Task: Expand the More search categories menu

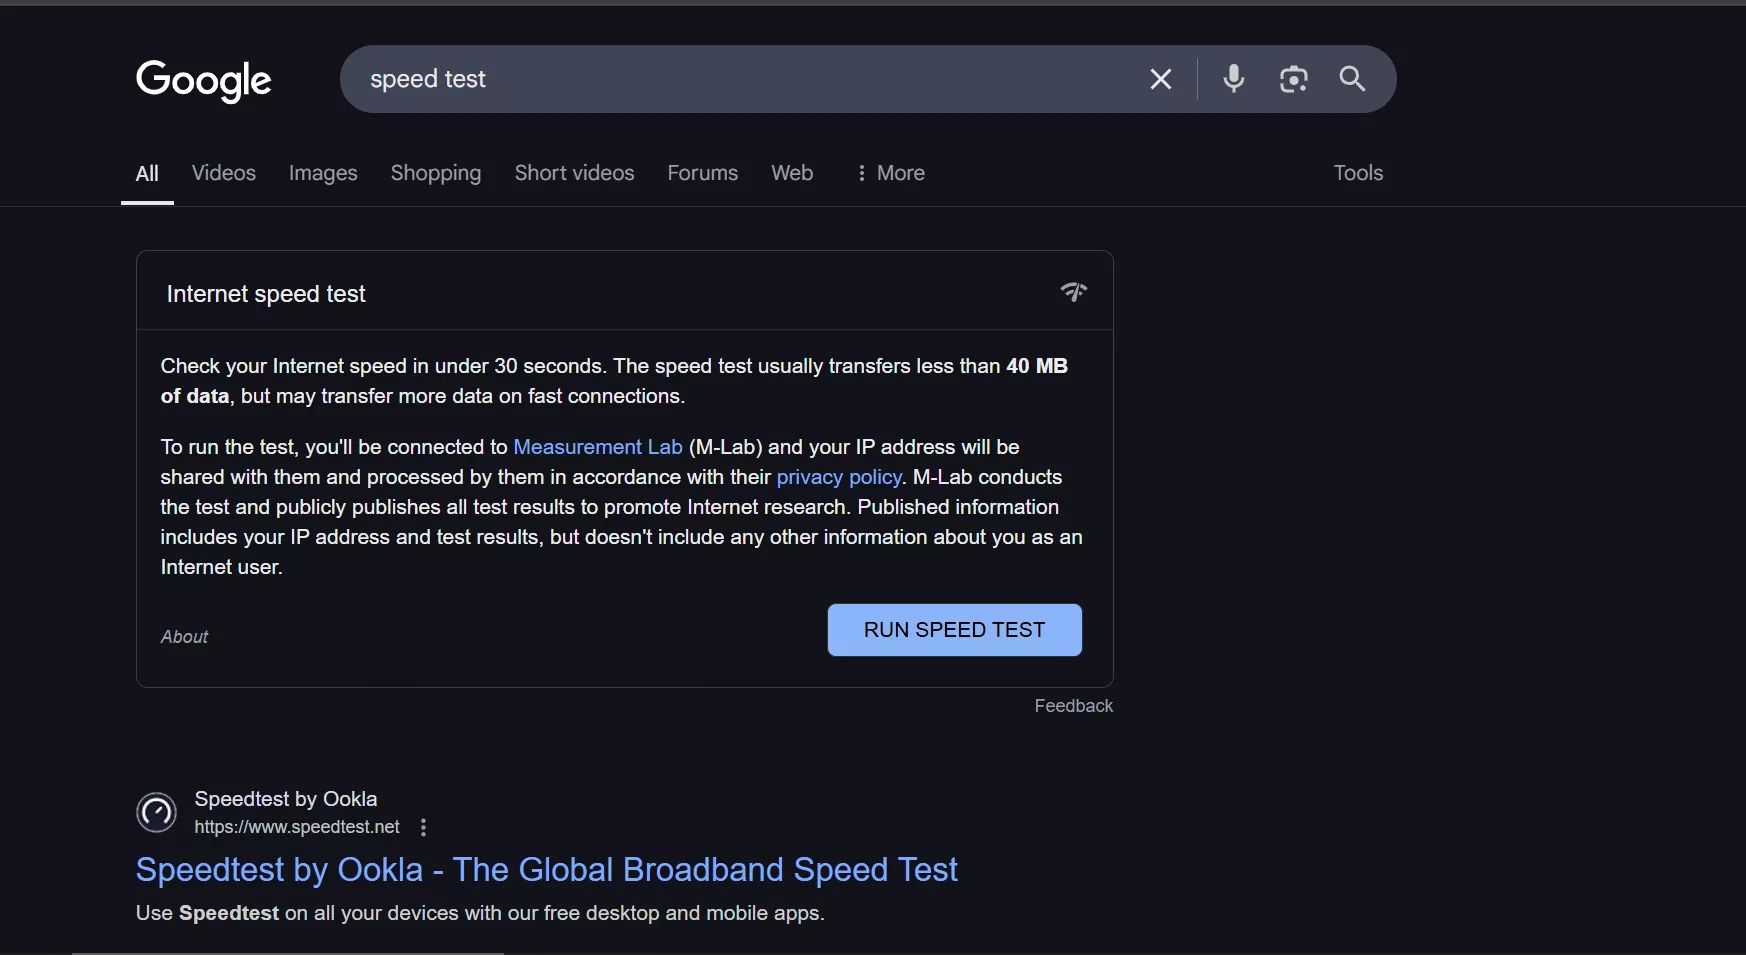Action: 889,173
